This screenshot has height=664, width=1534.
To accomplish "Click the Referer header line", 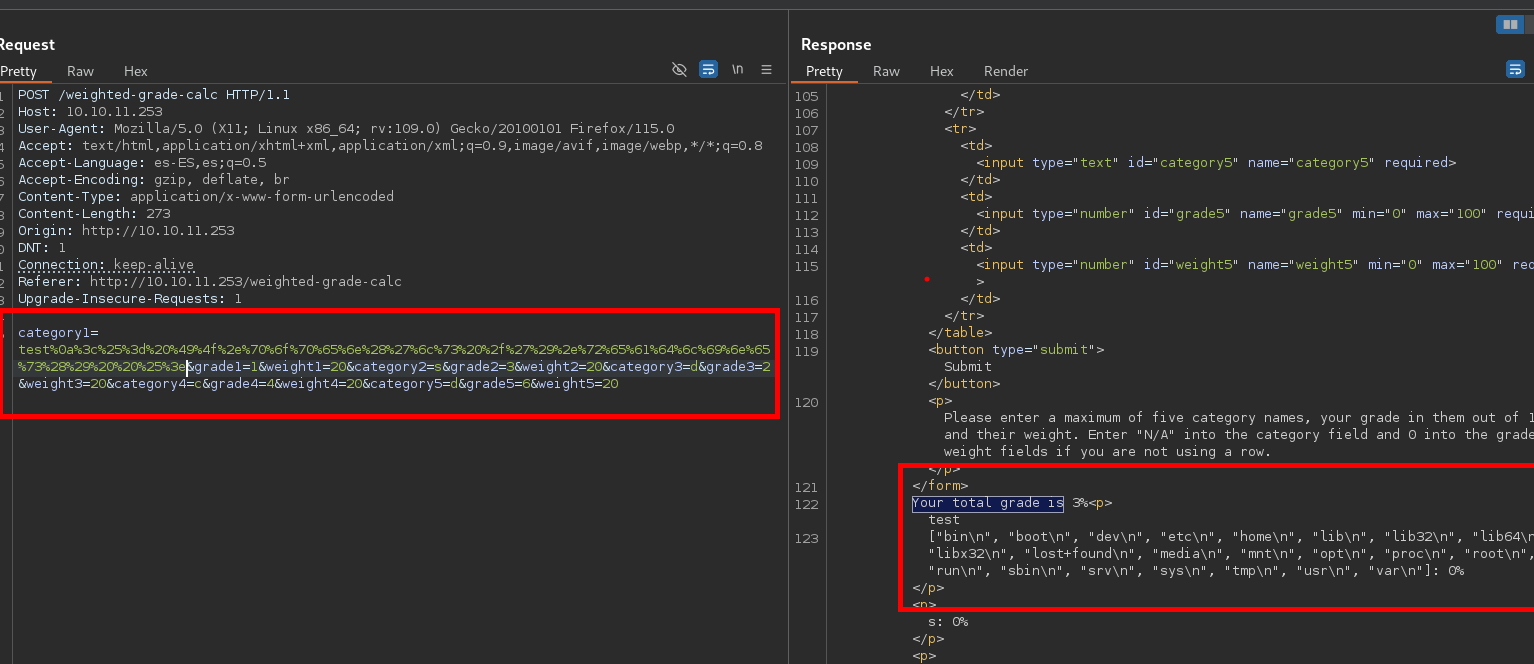I will [210, 282].
